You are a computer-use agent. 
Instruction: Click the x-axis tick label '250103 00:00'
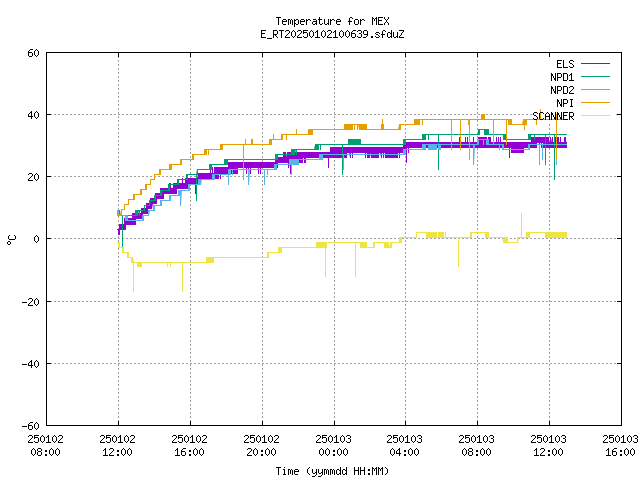click(x=333, y=446)
